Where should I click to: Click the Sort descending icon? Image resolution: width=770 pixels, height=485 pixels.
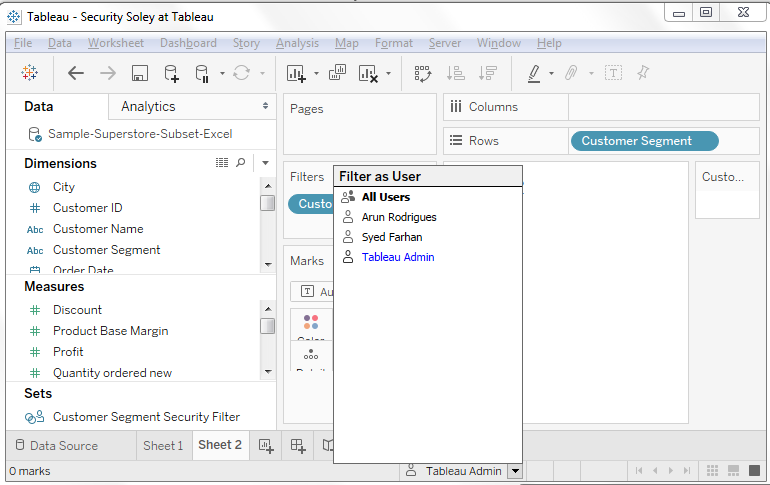click(488, 73)
